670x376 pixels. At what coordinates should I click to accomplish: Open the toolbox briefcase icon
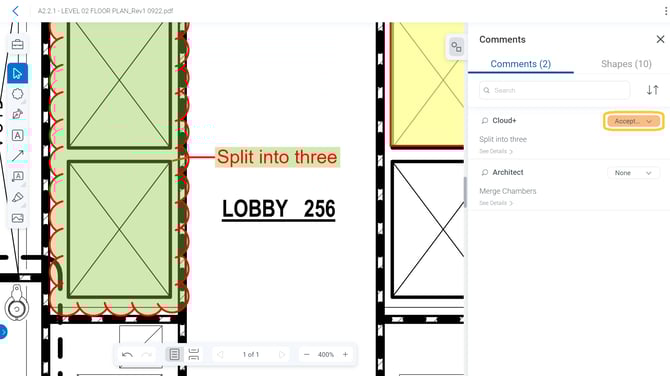click(18, 44)
